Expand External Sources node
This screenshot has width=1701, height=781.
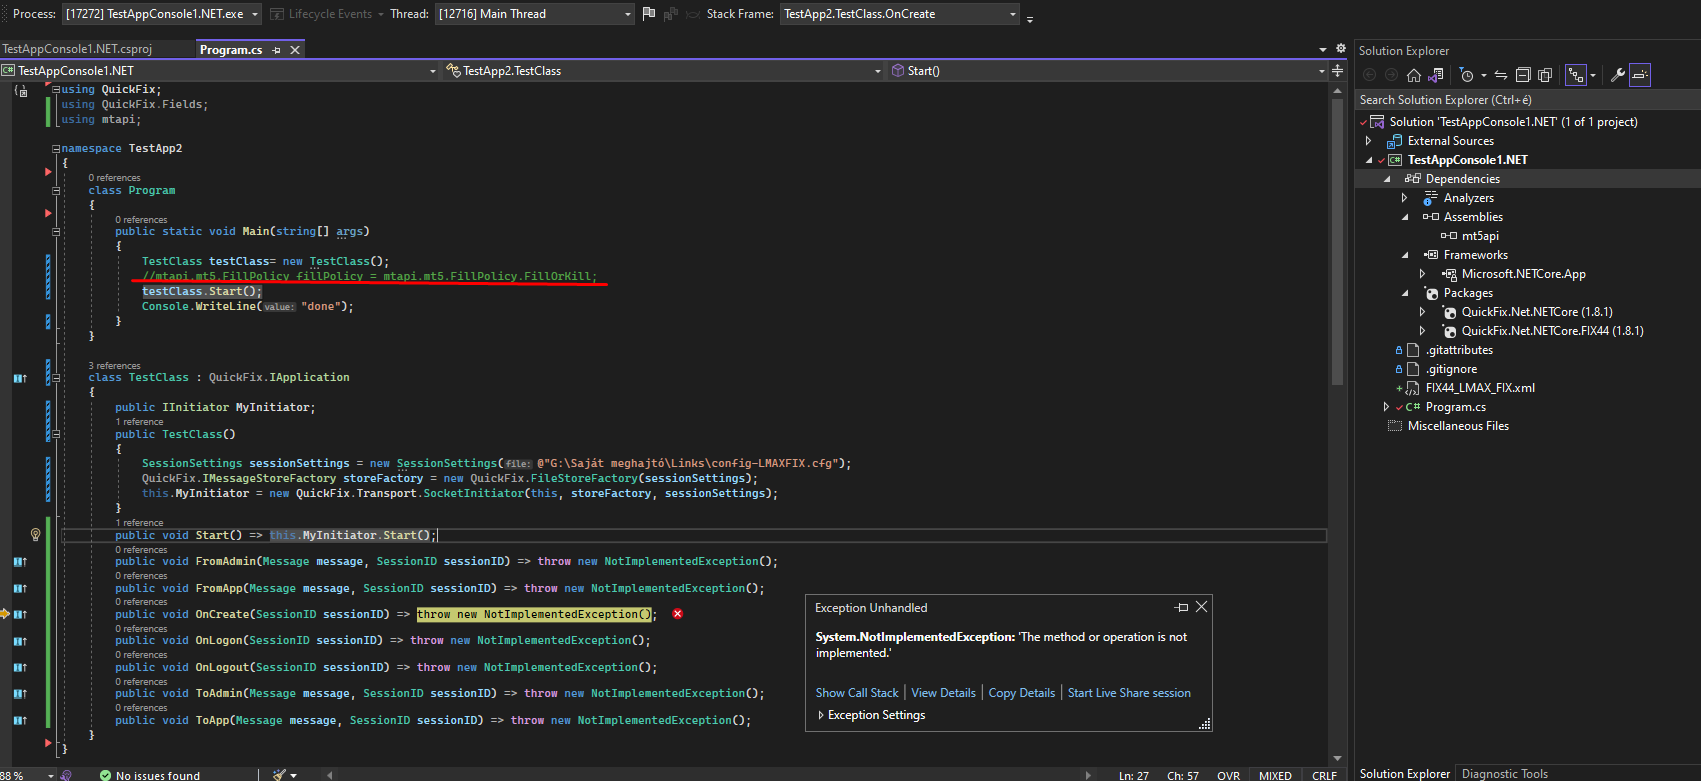[1369, 141]
